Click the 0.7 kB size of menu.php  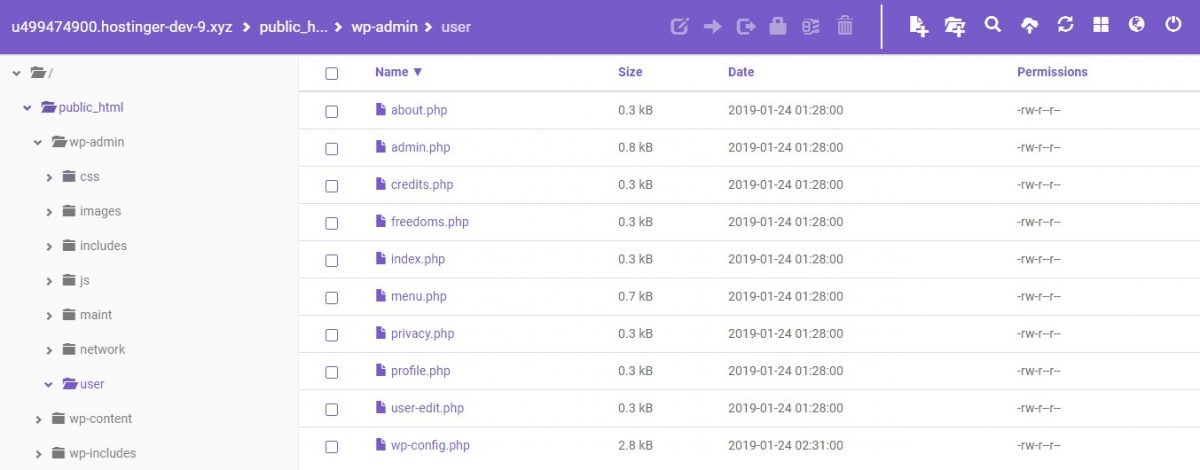click(635, 296)
